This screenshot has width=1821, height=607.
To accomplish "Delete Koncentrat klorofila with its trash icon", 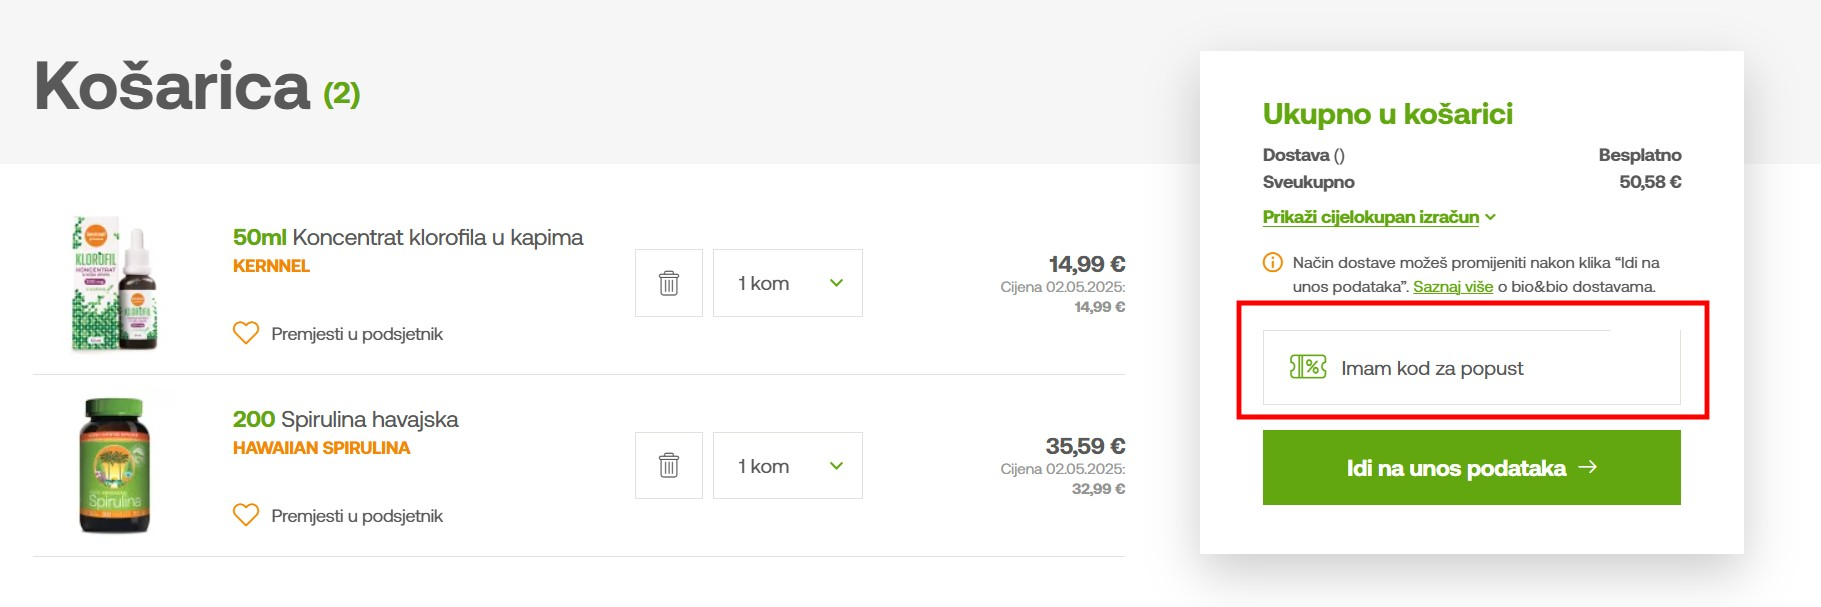I will point(669,283).
